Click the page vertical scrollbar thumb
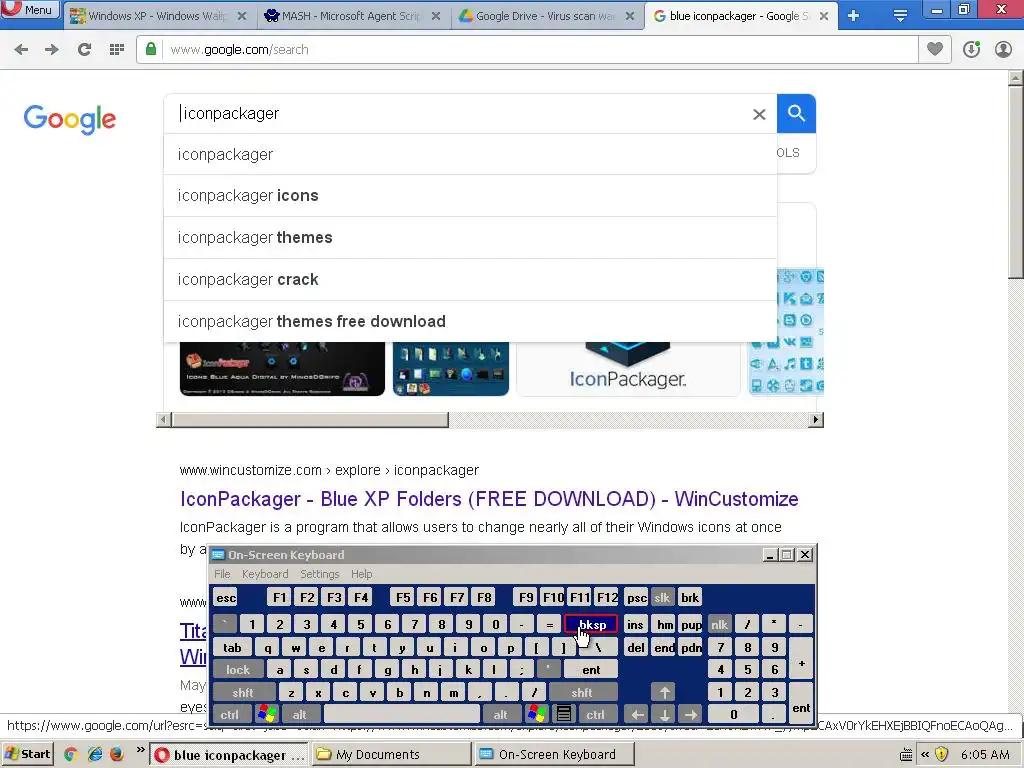This screenshot has height=768, width=1024. 1015,182
